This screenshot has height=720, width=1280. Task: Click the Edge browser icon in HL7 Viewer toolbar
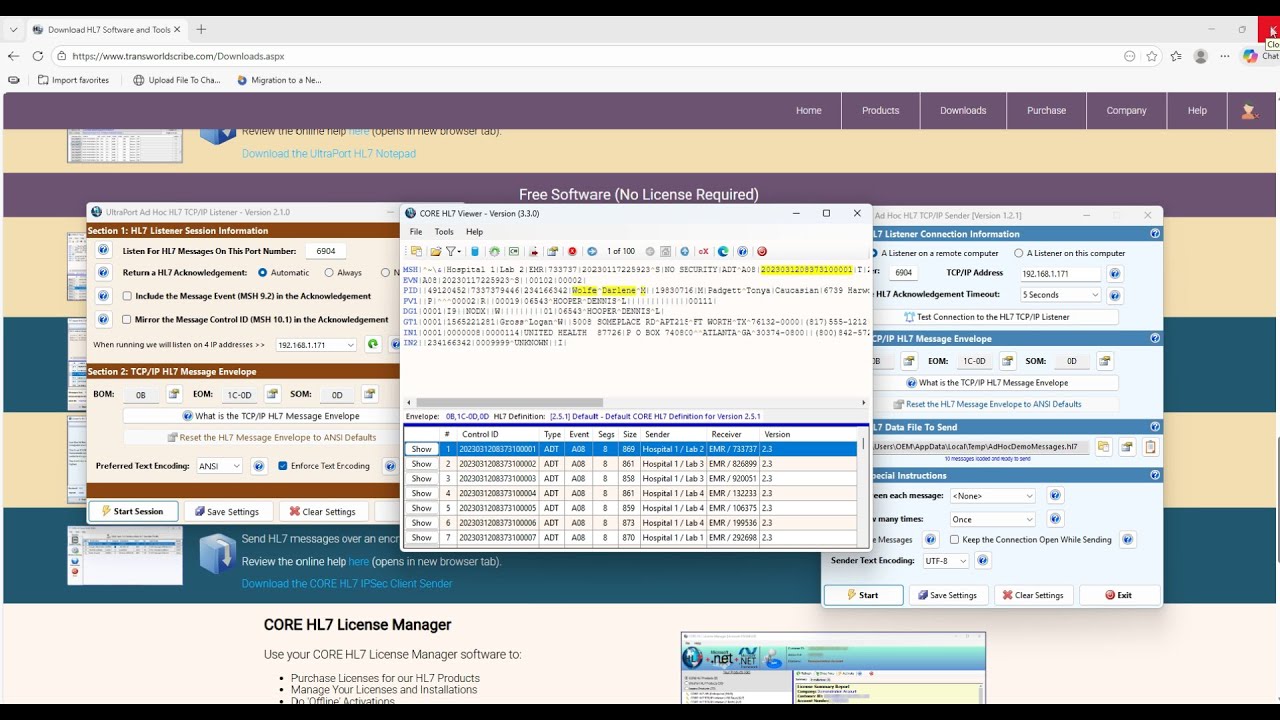click(723, 251)
